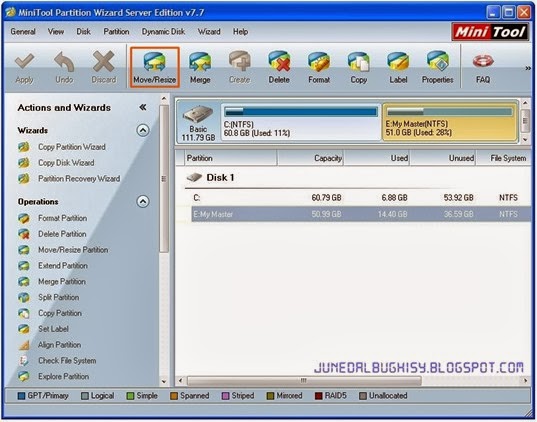Sort by the Used column header
The width and height of the screenshot is (537, 422).
click(x=377, y=158)
